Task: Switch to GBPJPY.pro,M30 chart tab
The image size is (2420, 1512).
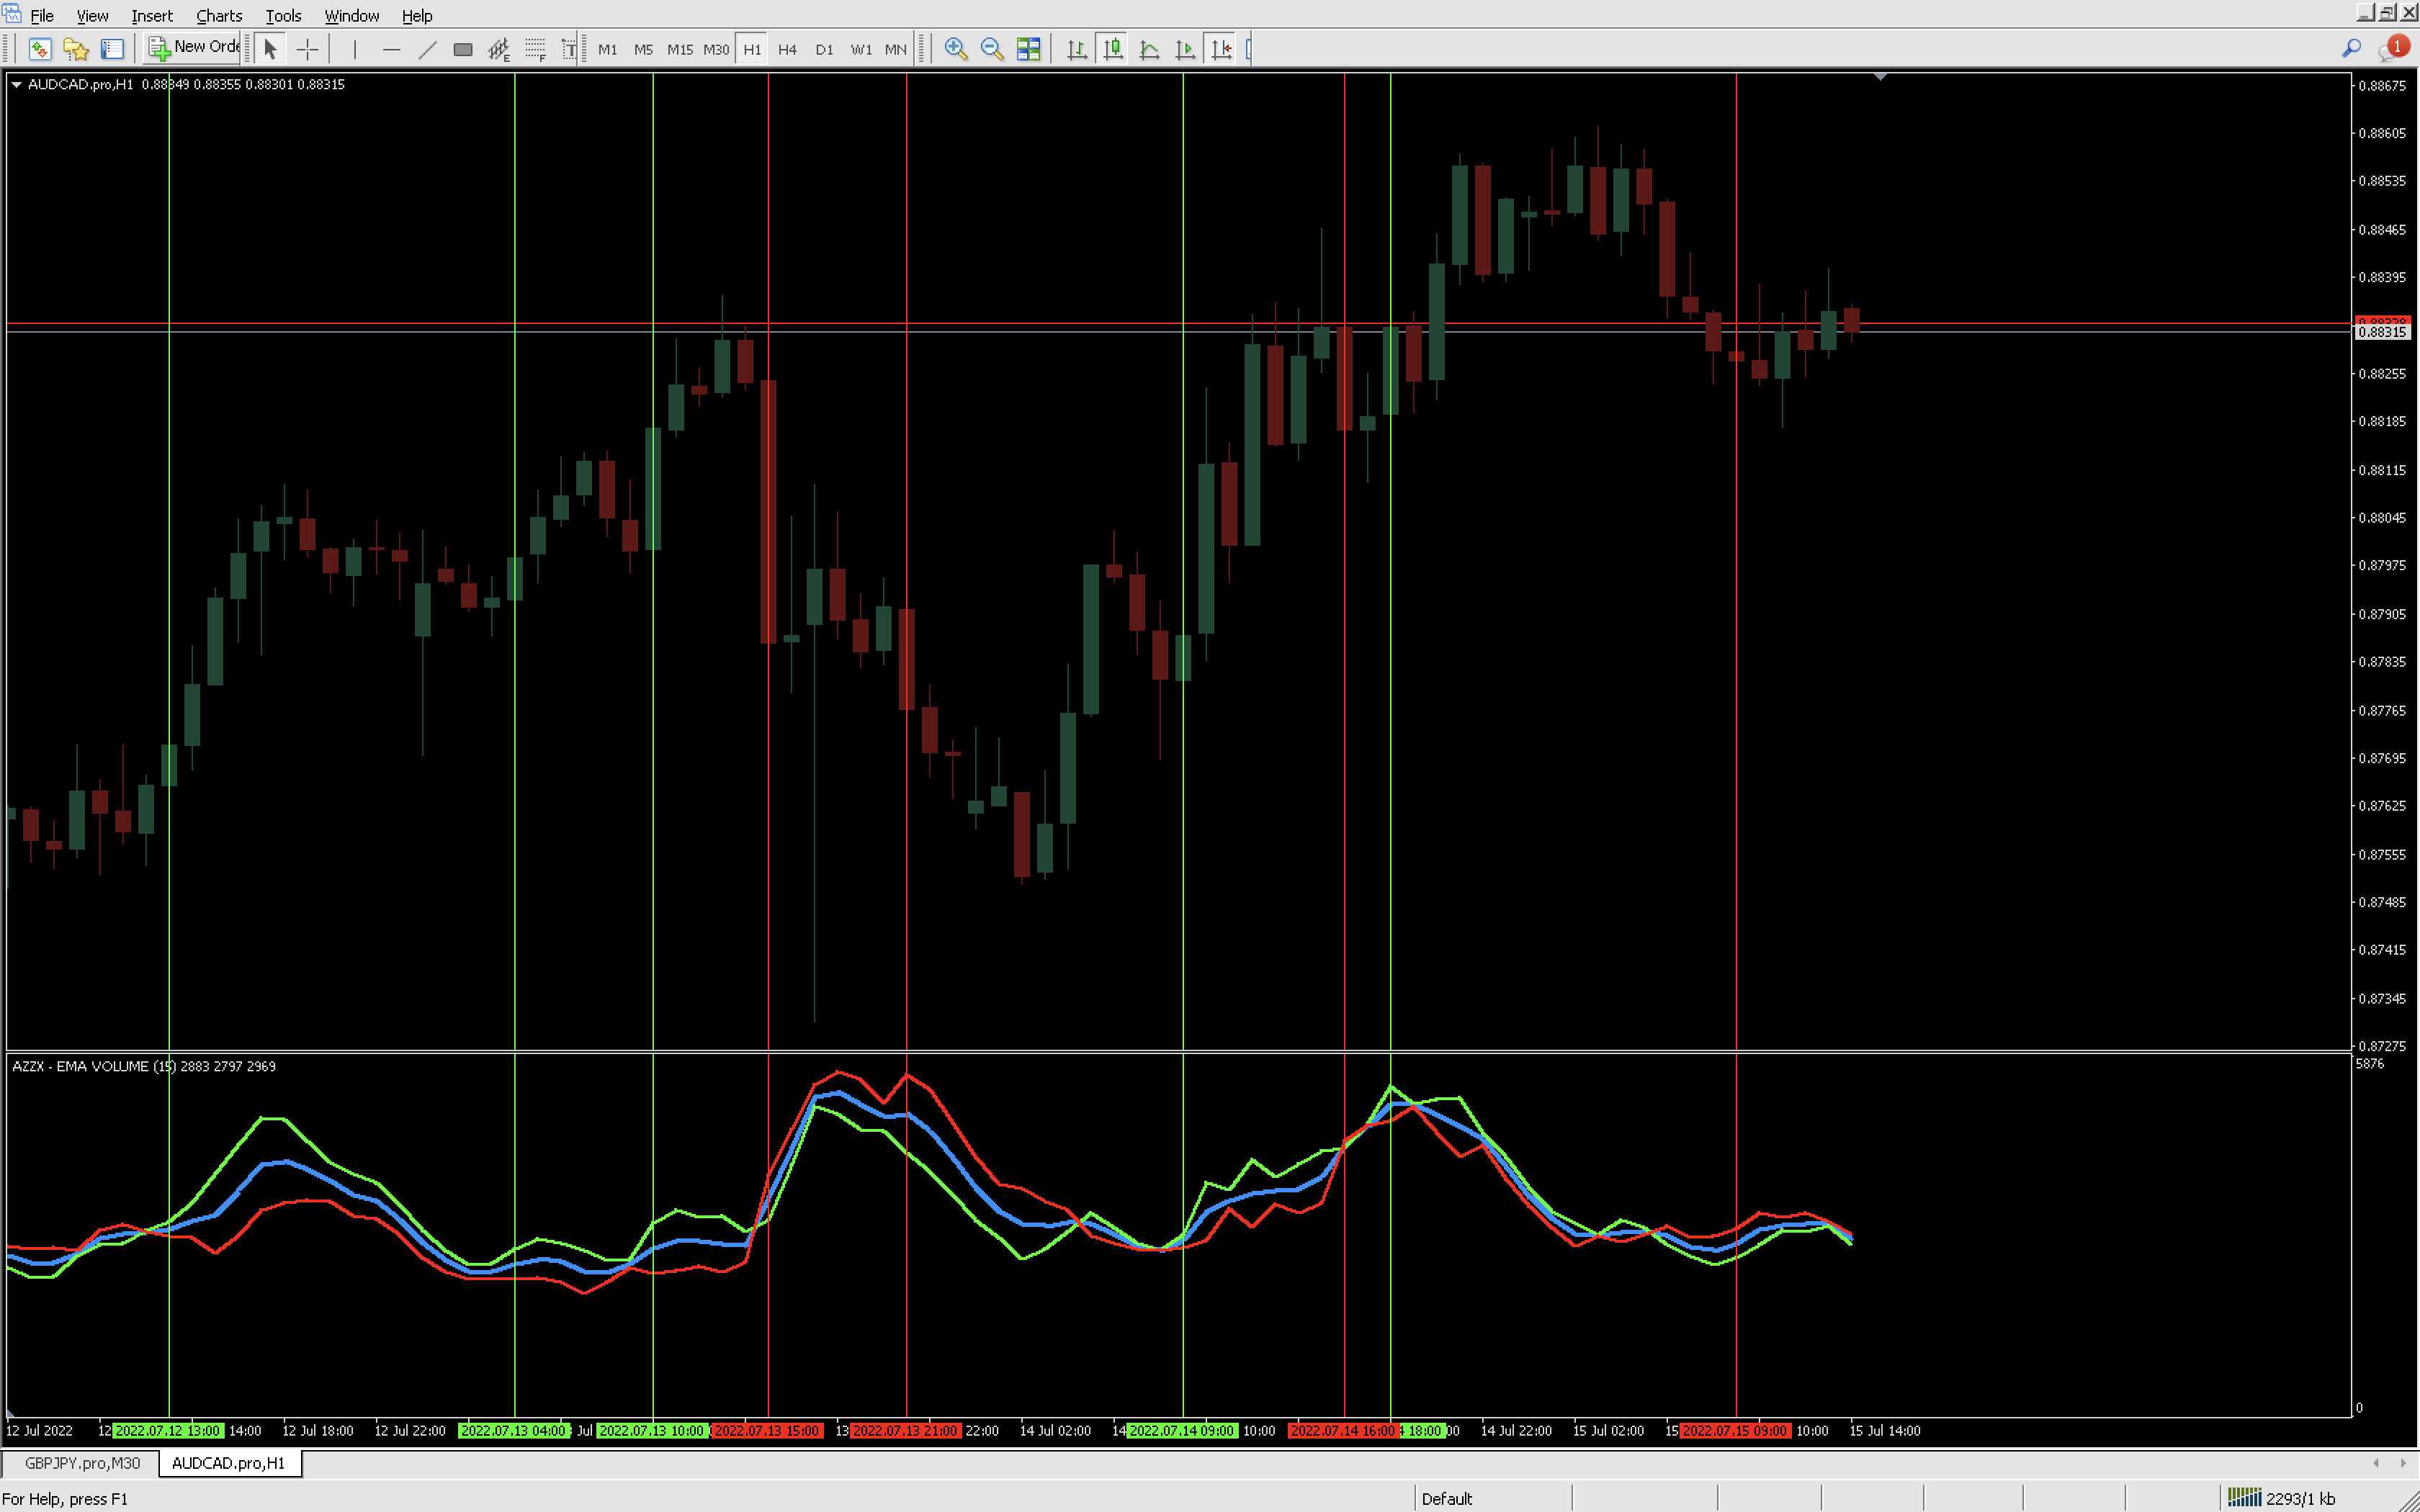Action: [82, 1463]
